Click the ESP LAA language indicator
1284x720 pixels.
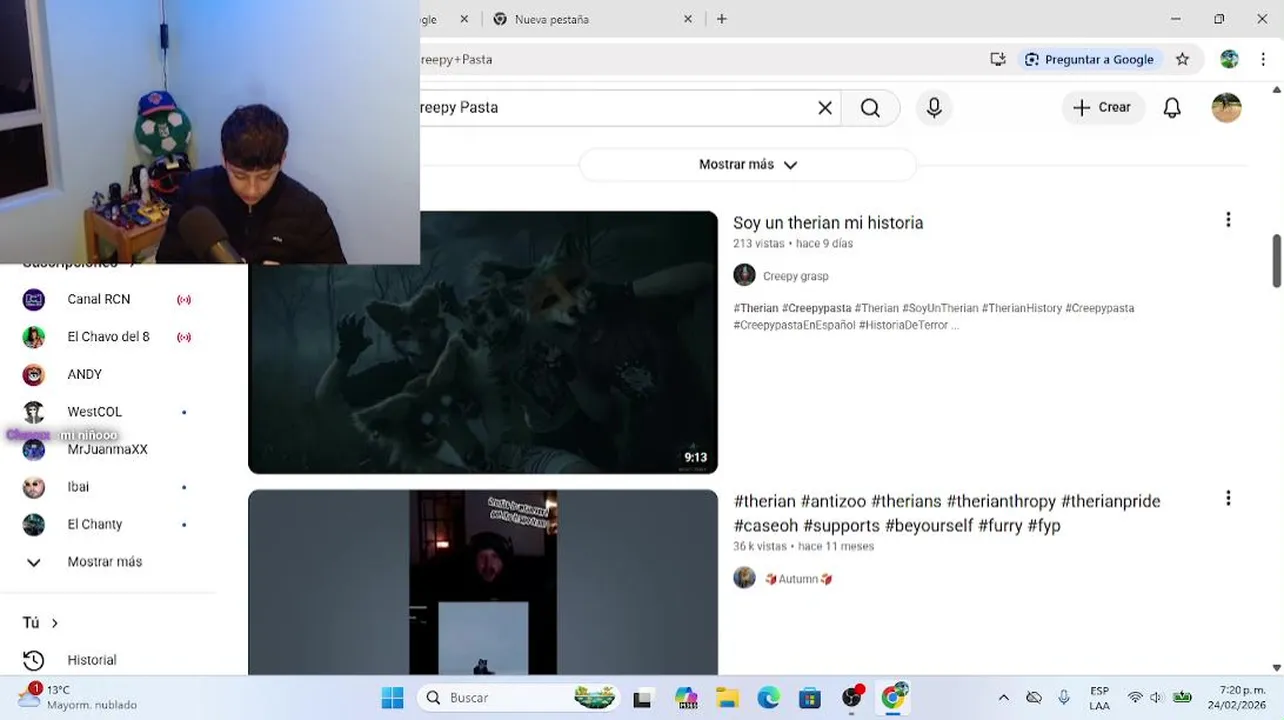[1099, 698]
